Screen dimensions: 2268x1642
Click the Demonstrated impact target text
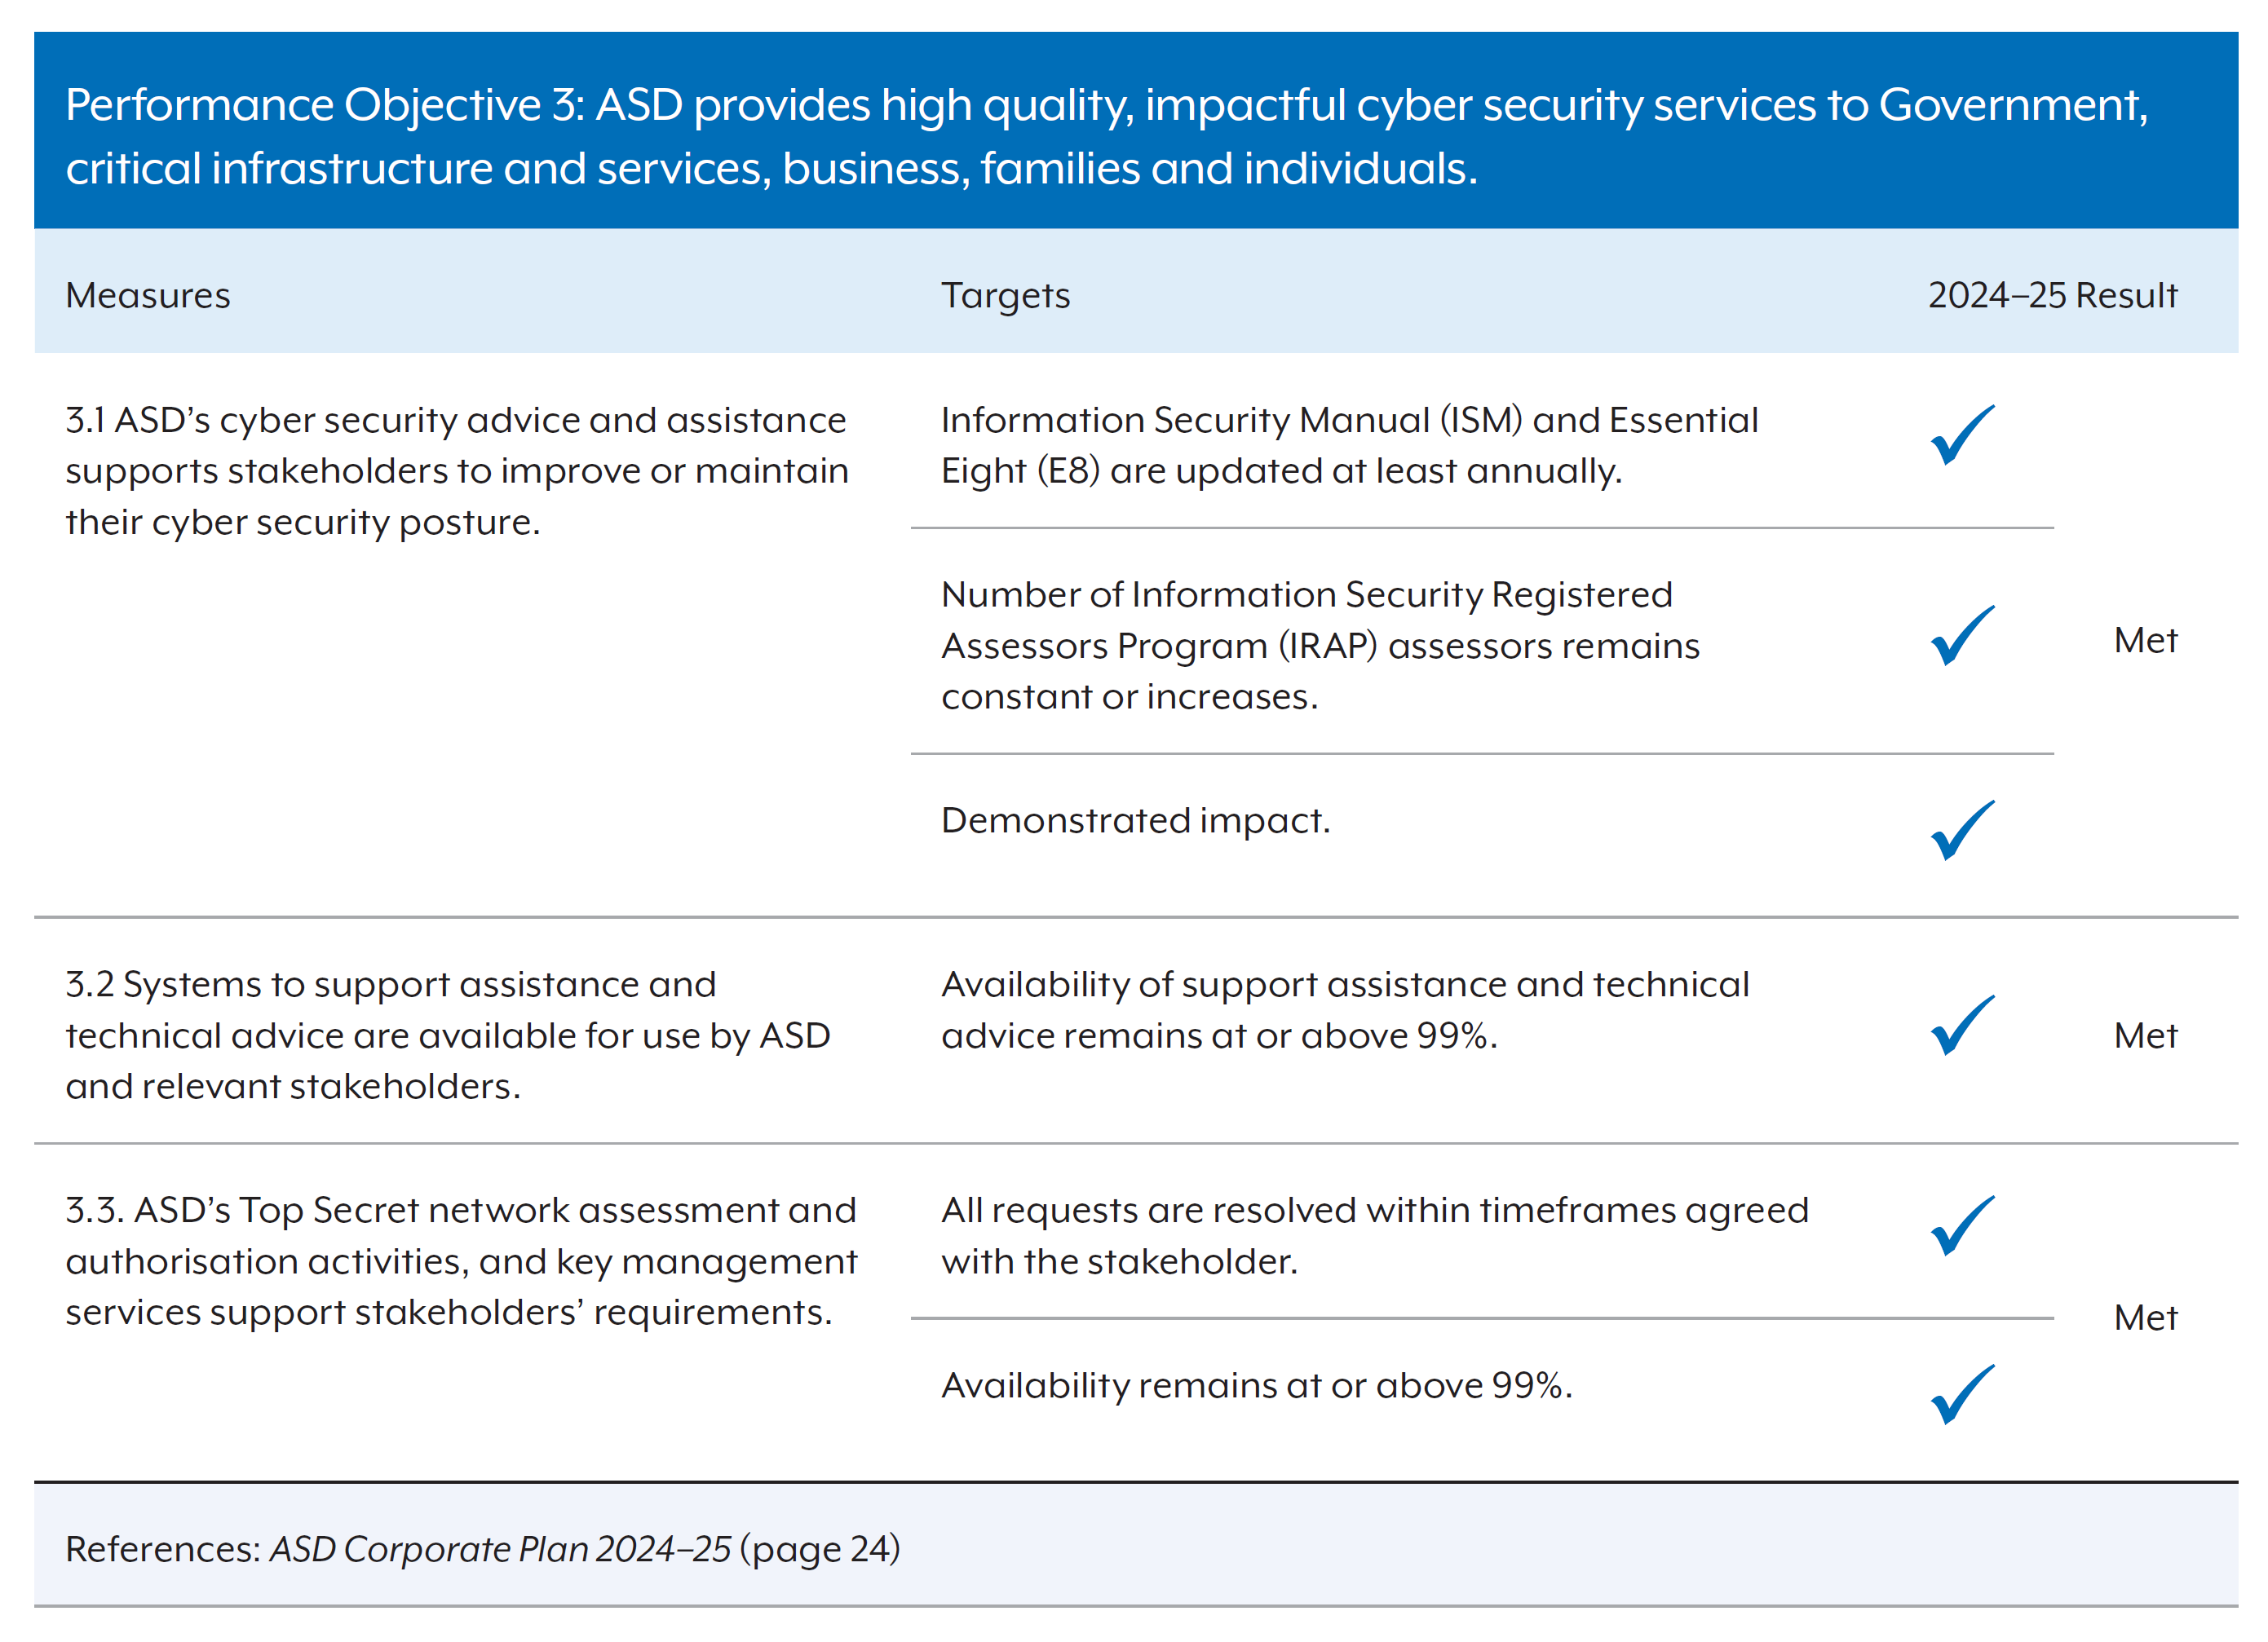pyautogui.click(x=1136, y=820)
